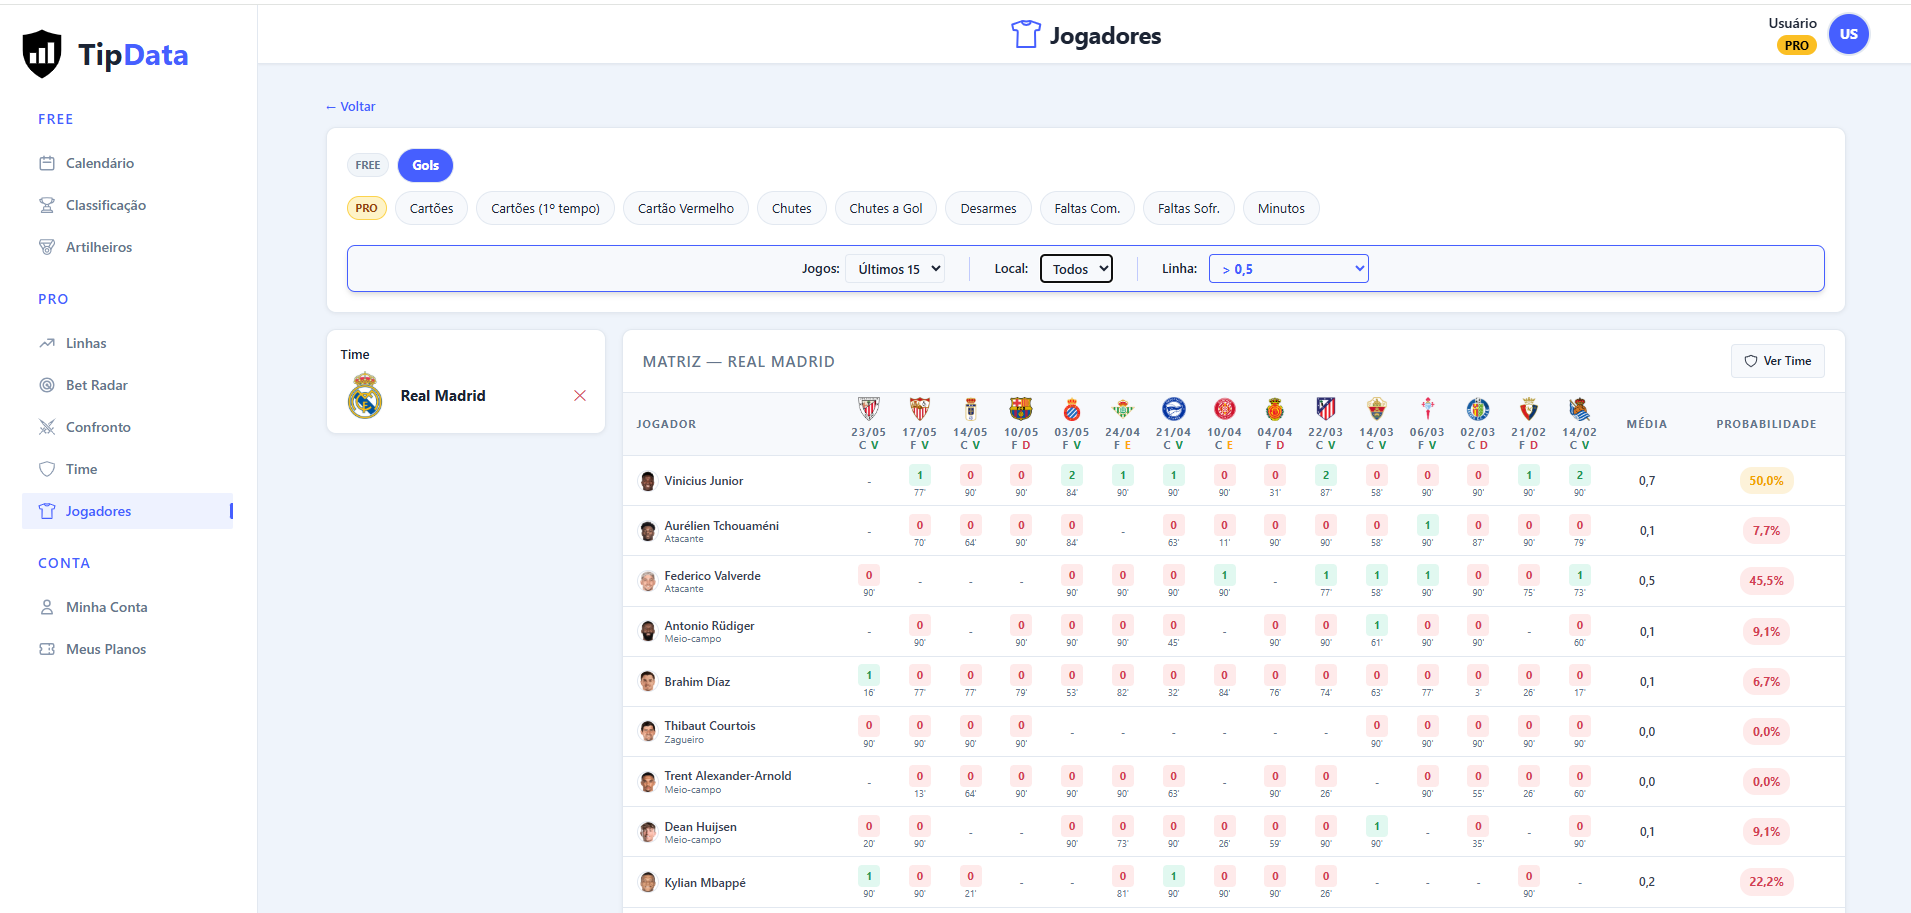Screen dimensions: 1911x913
Task: Expand the Local Todos dropdown
Action: tap(1076, 269)
